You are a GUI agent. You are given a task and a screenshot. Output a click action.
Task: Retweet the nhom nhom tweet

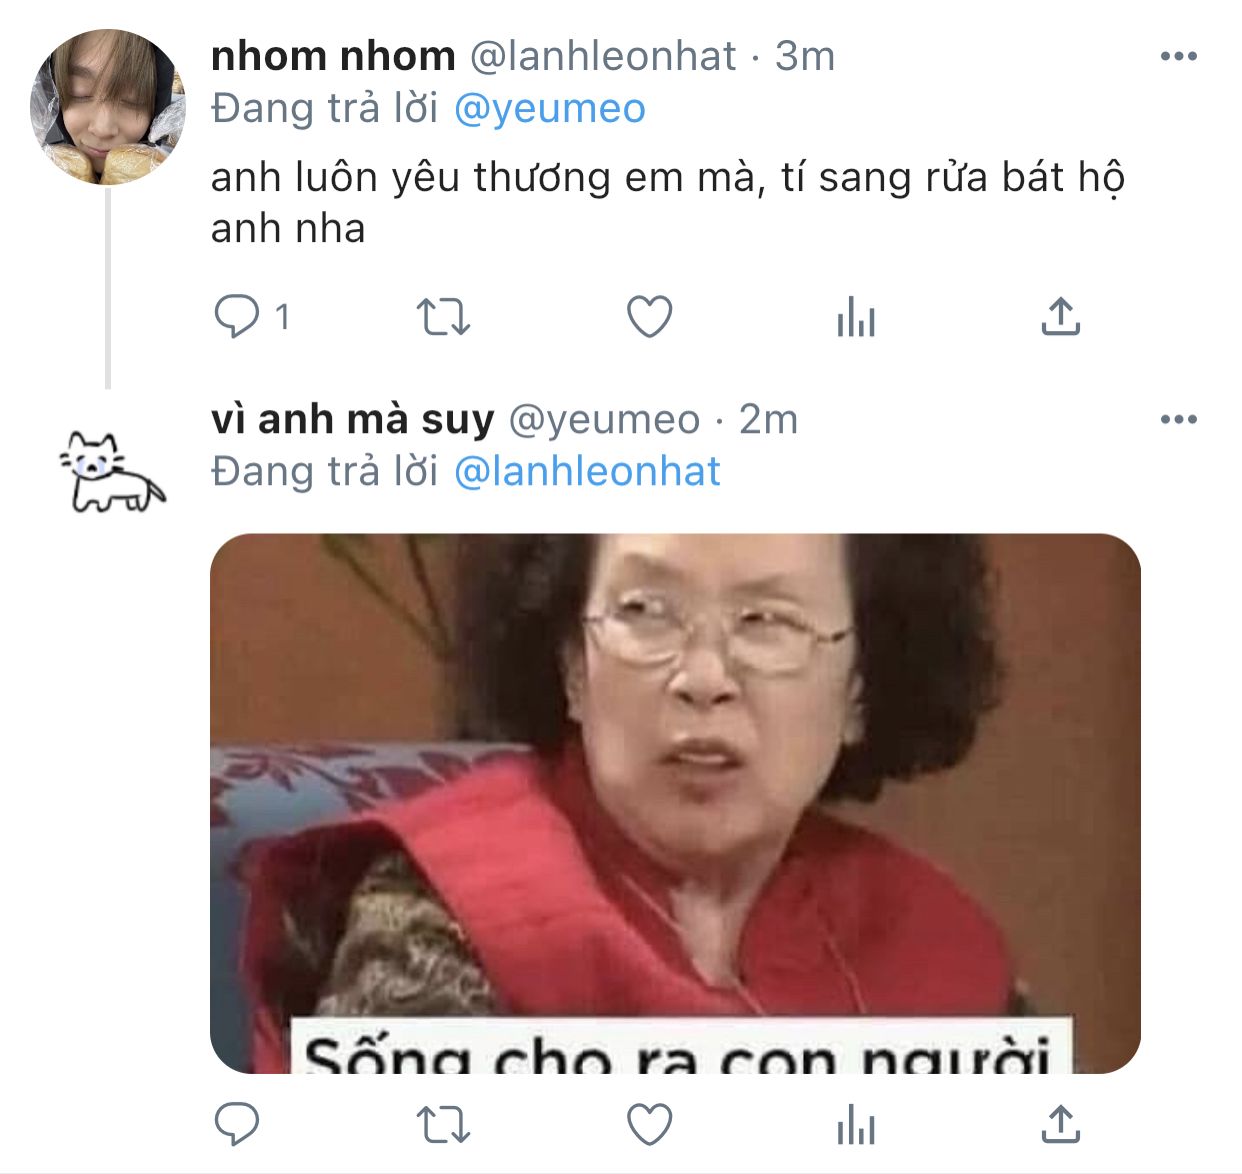point(443,317)
